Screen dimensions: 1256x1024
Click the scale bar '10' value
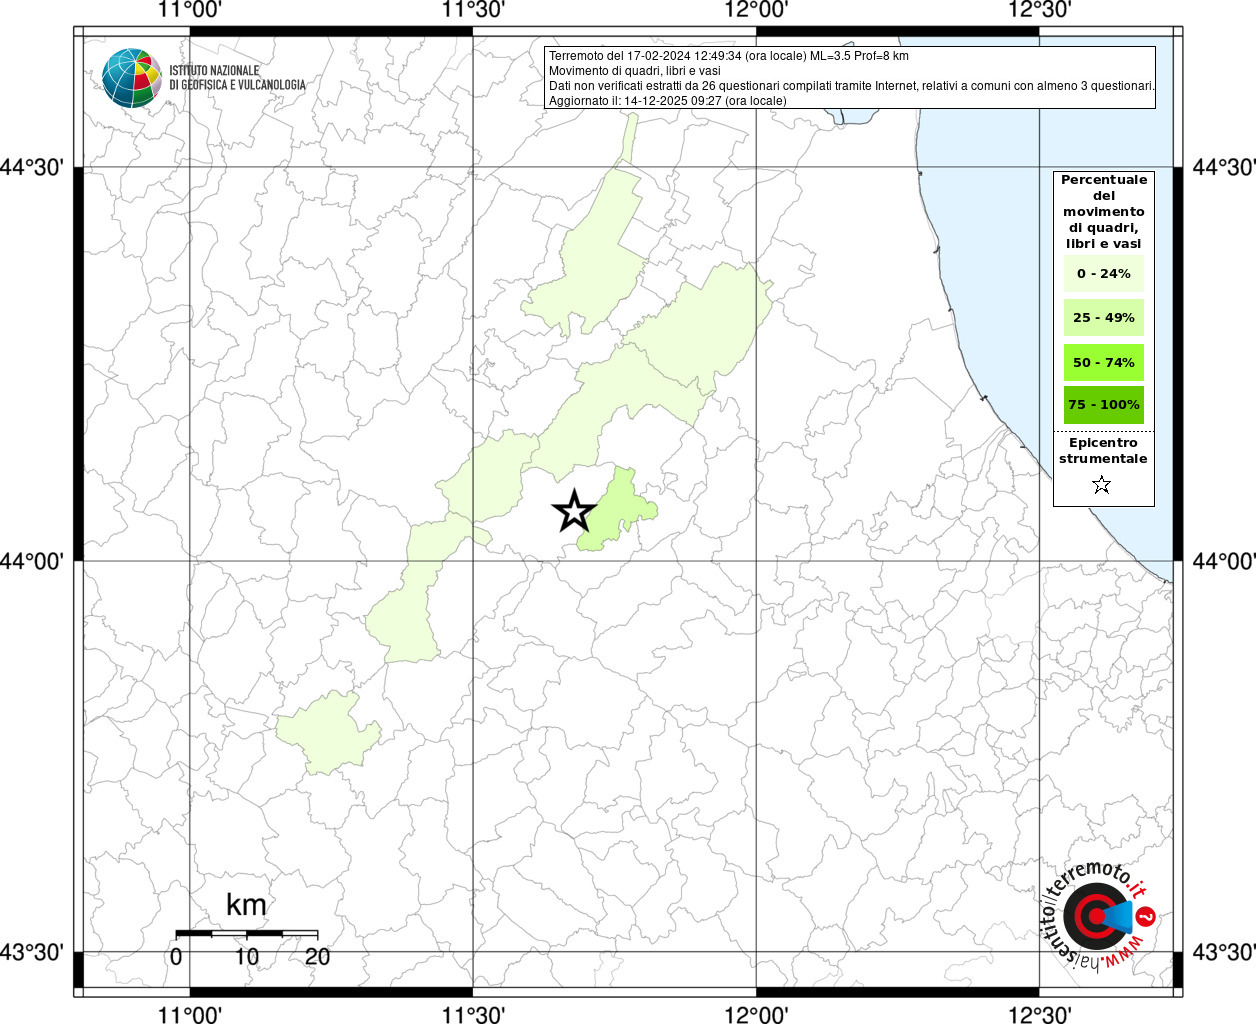pos(246,957)
